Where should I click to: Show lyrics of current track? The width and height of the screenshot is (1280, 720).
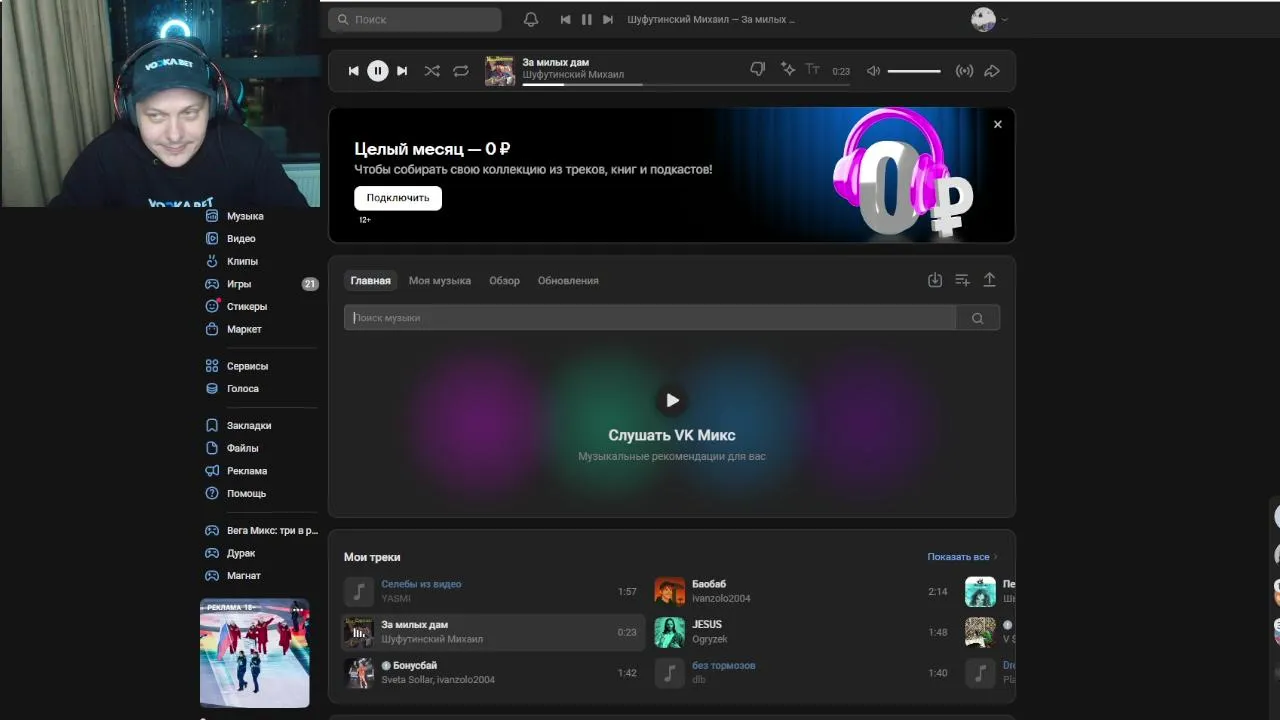point(813,69)
